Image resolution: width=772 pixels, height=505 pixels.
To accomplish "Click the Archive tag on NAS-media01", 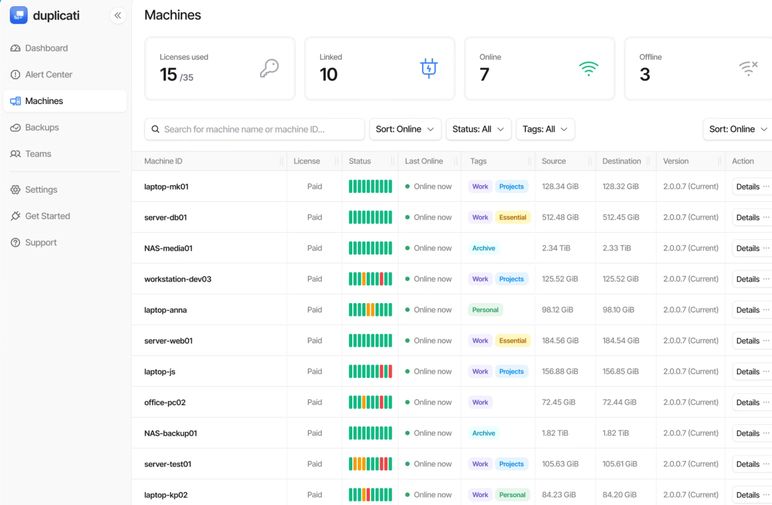I will point(483,248).
